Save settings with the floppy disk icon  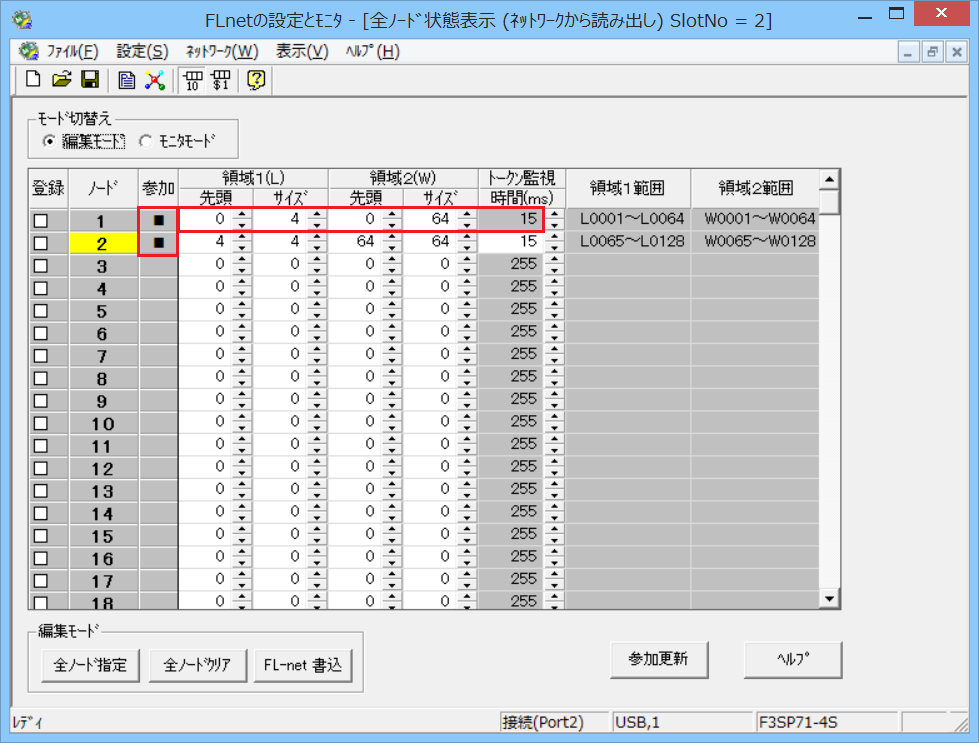(x=89, y=81)
